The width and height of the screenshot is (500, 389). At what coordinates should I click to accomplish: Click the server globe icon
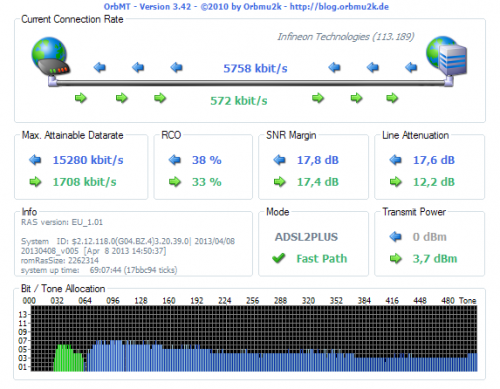coord(446,56)
